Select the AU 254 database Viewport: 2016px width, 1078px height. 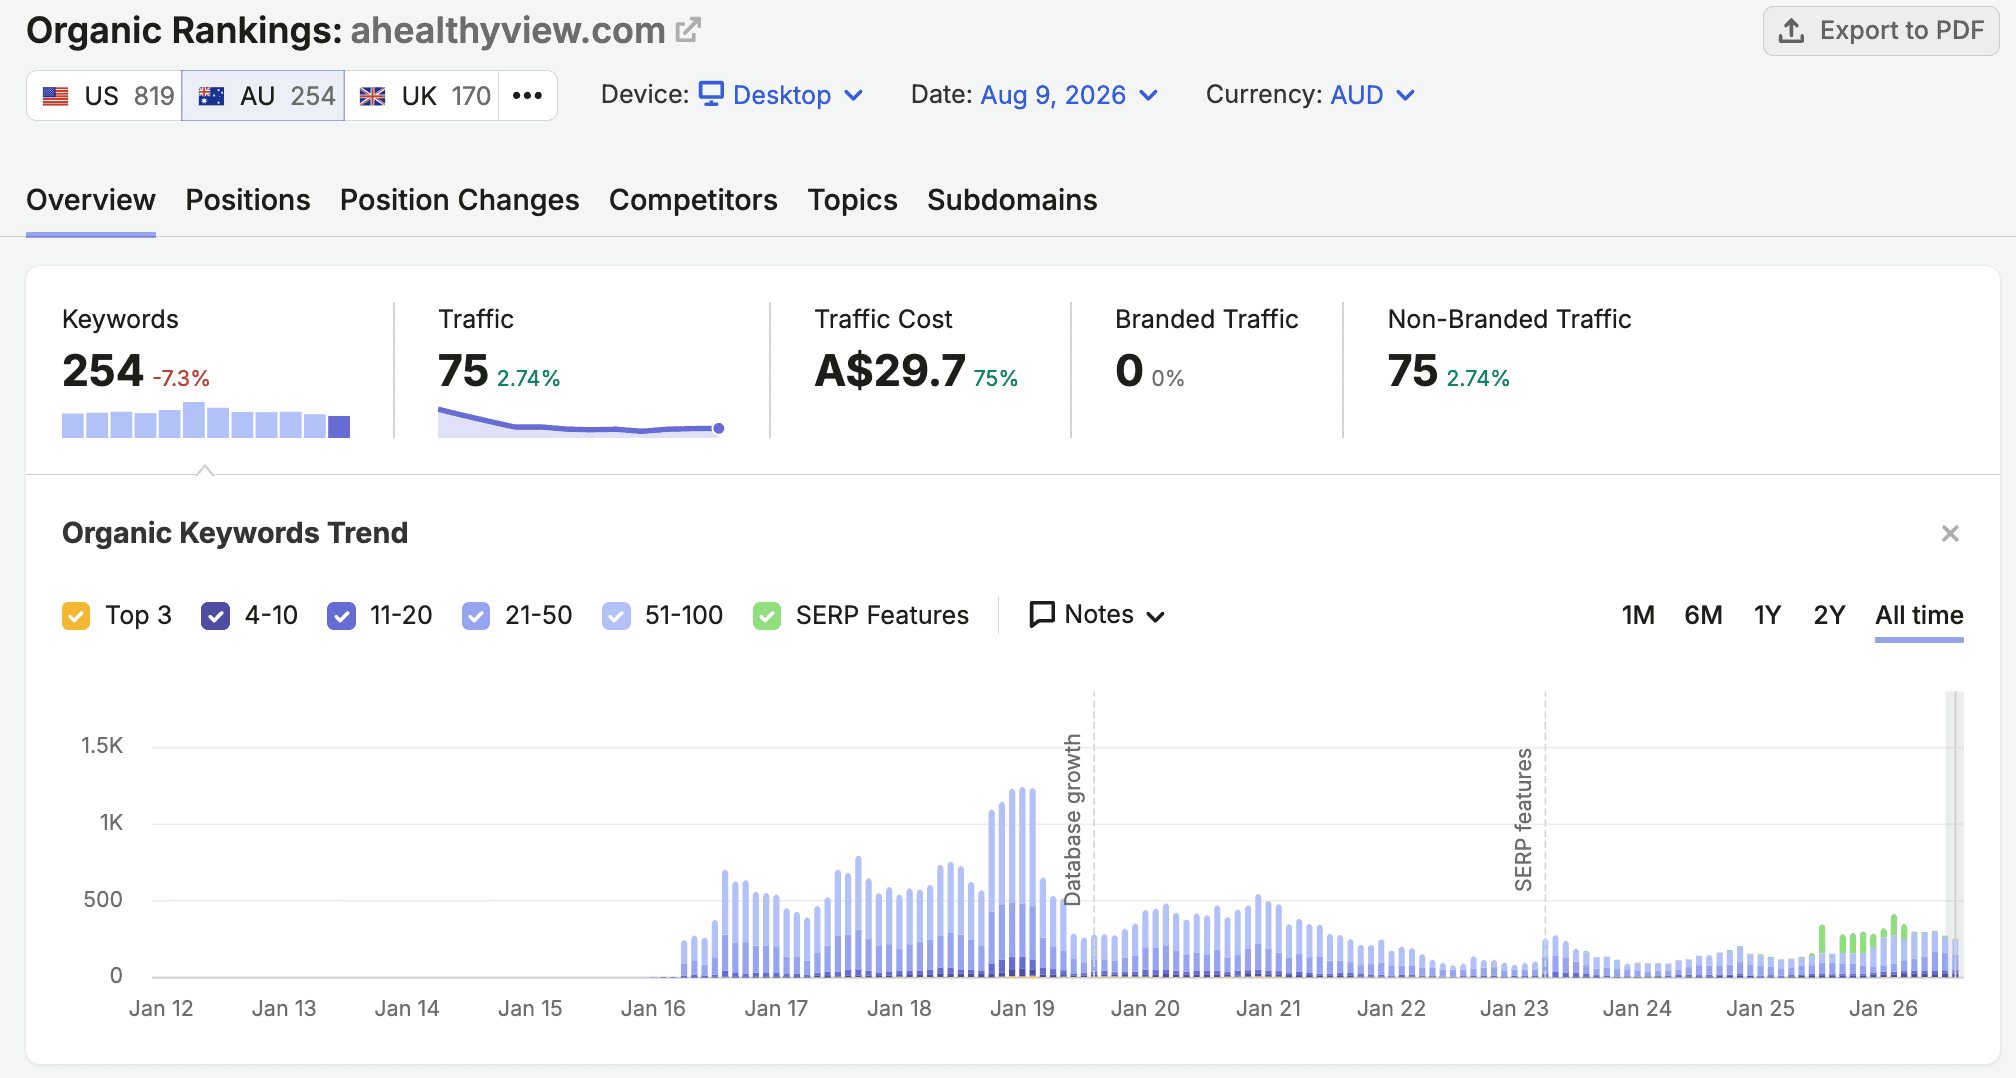[263, 96]
